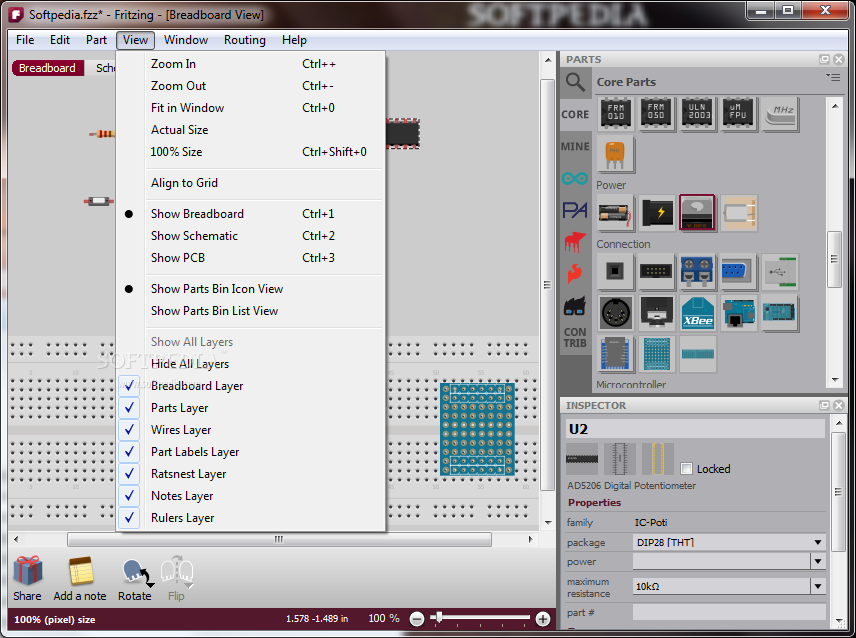Open the CONTRIB parts bin tab
This screenshot has width=856, height=638.
click(x=575, y=338)
